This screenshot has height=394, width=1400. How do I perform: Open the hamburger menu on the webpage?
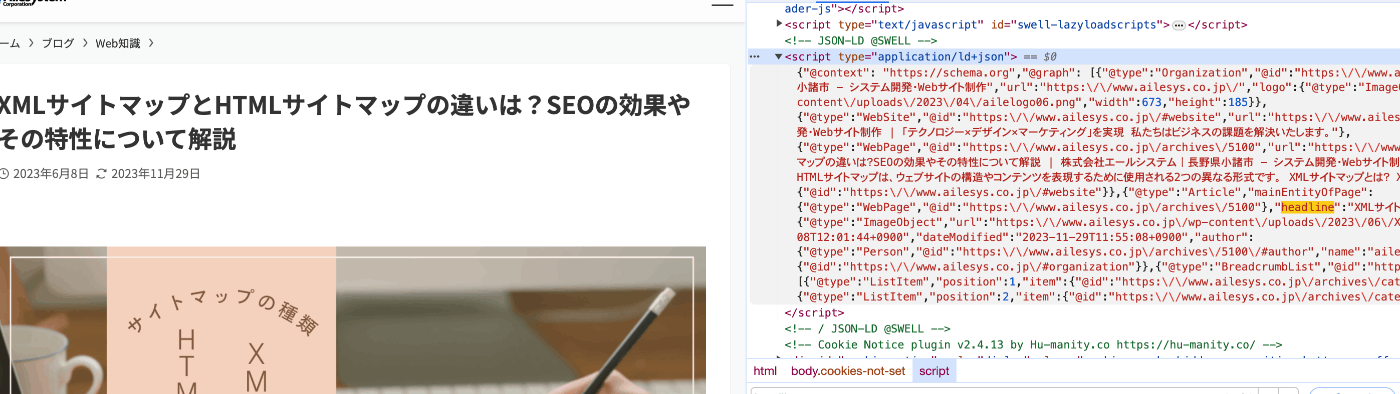point(722,5)
